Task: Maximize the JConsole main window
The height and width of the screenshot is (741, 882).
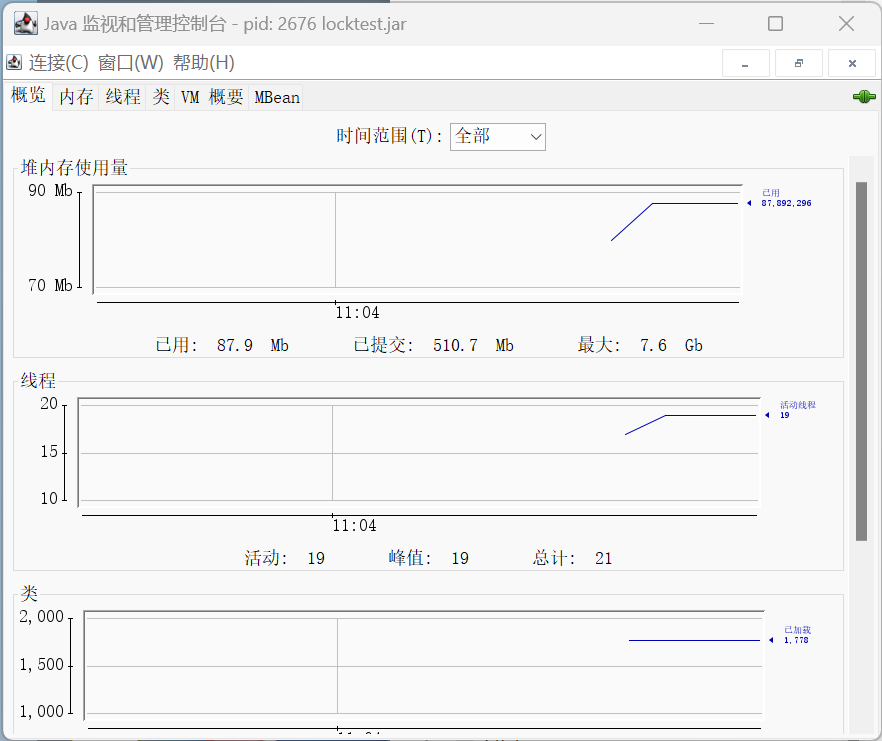Action: [x=775, y=24]
